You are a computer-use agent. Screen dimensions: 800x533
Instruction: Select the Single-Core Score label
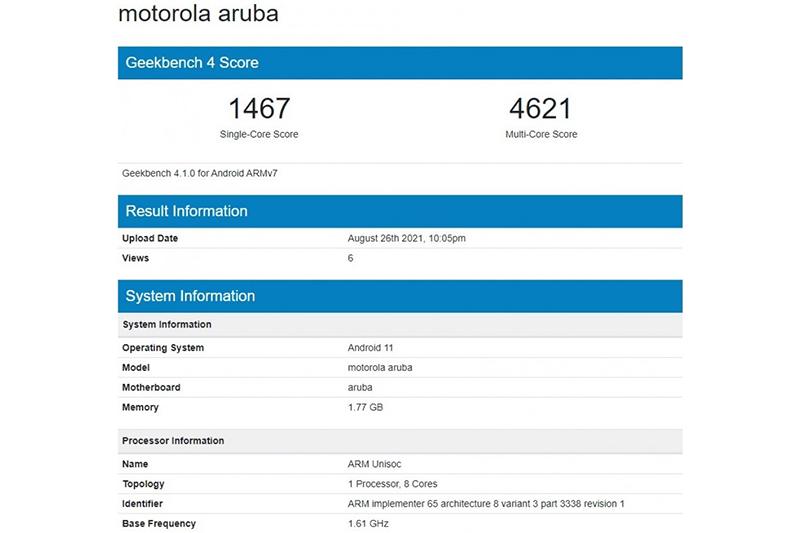pos(259,134)
